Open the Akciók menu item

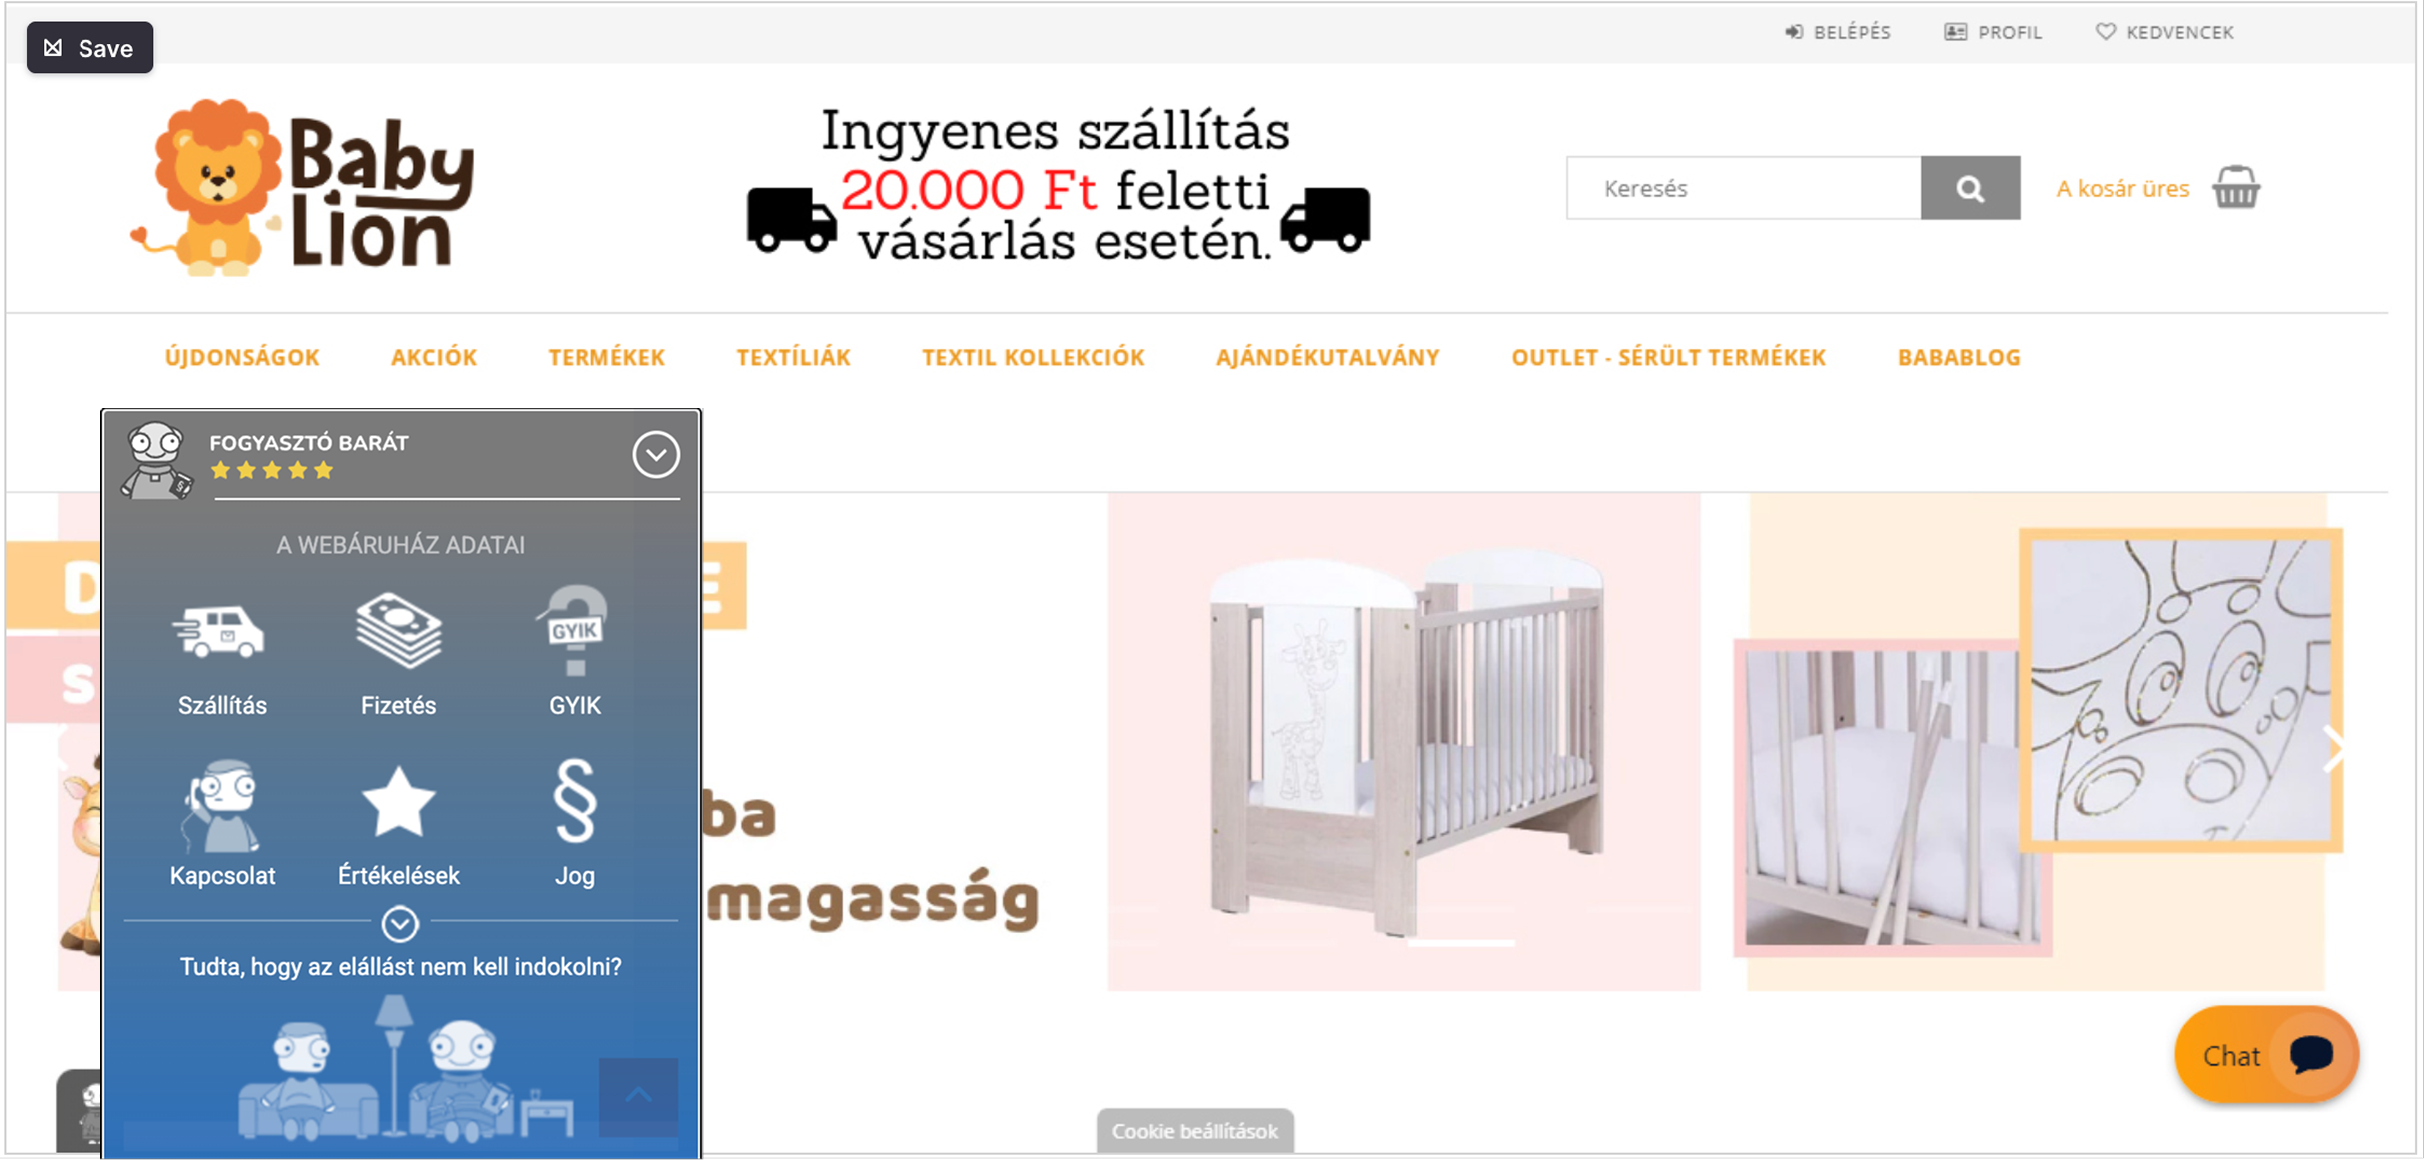coord(434,357)
